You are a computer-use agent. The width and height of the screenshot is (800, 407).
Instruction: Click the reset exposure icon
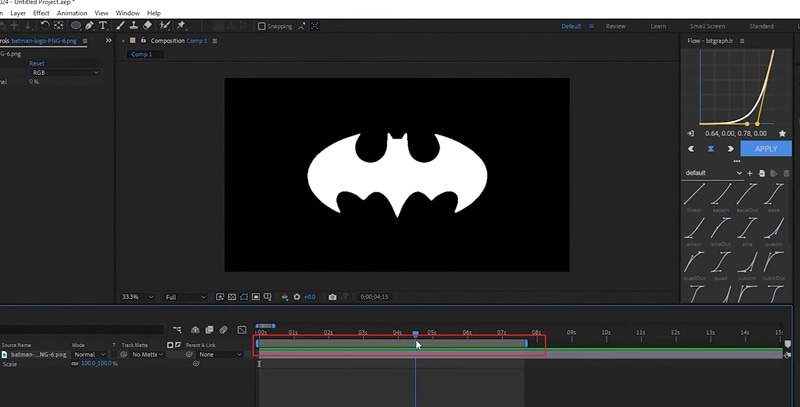pyautogui.click(x=296, y=297)
